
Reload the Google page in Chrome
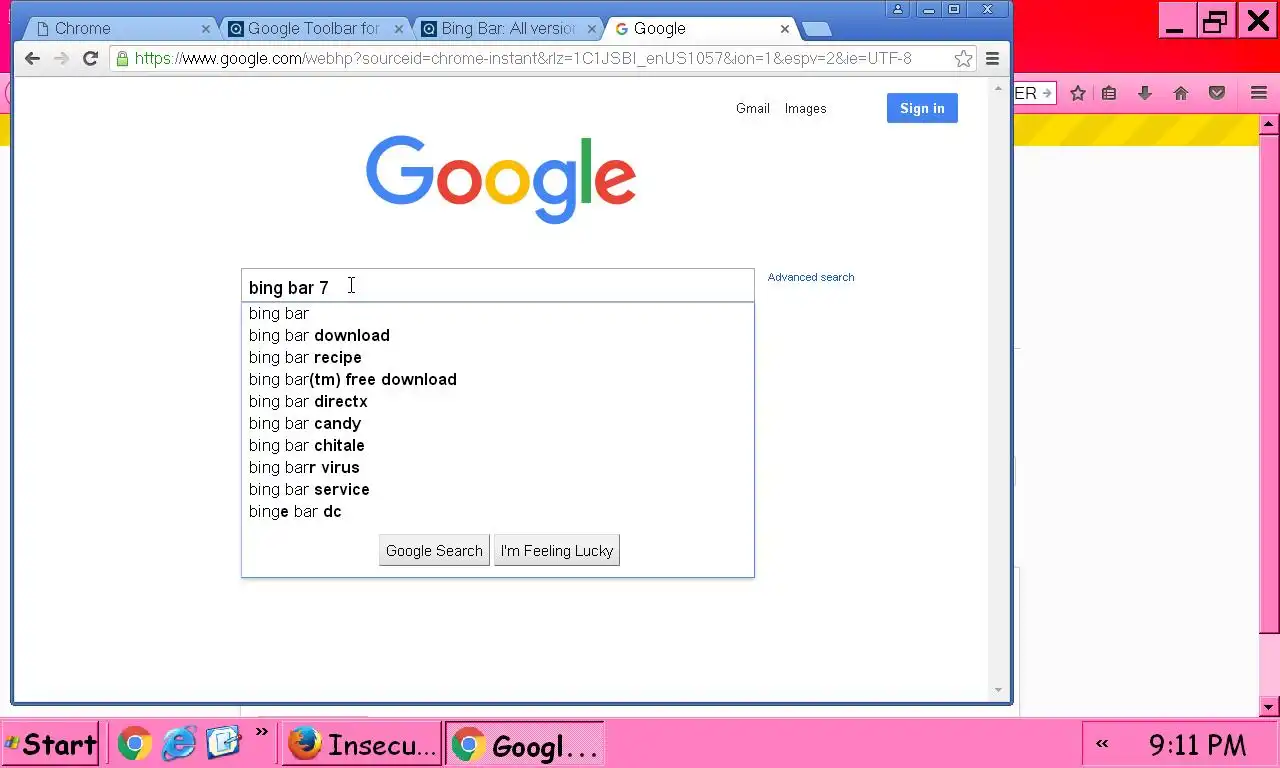click(90, 59)
